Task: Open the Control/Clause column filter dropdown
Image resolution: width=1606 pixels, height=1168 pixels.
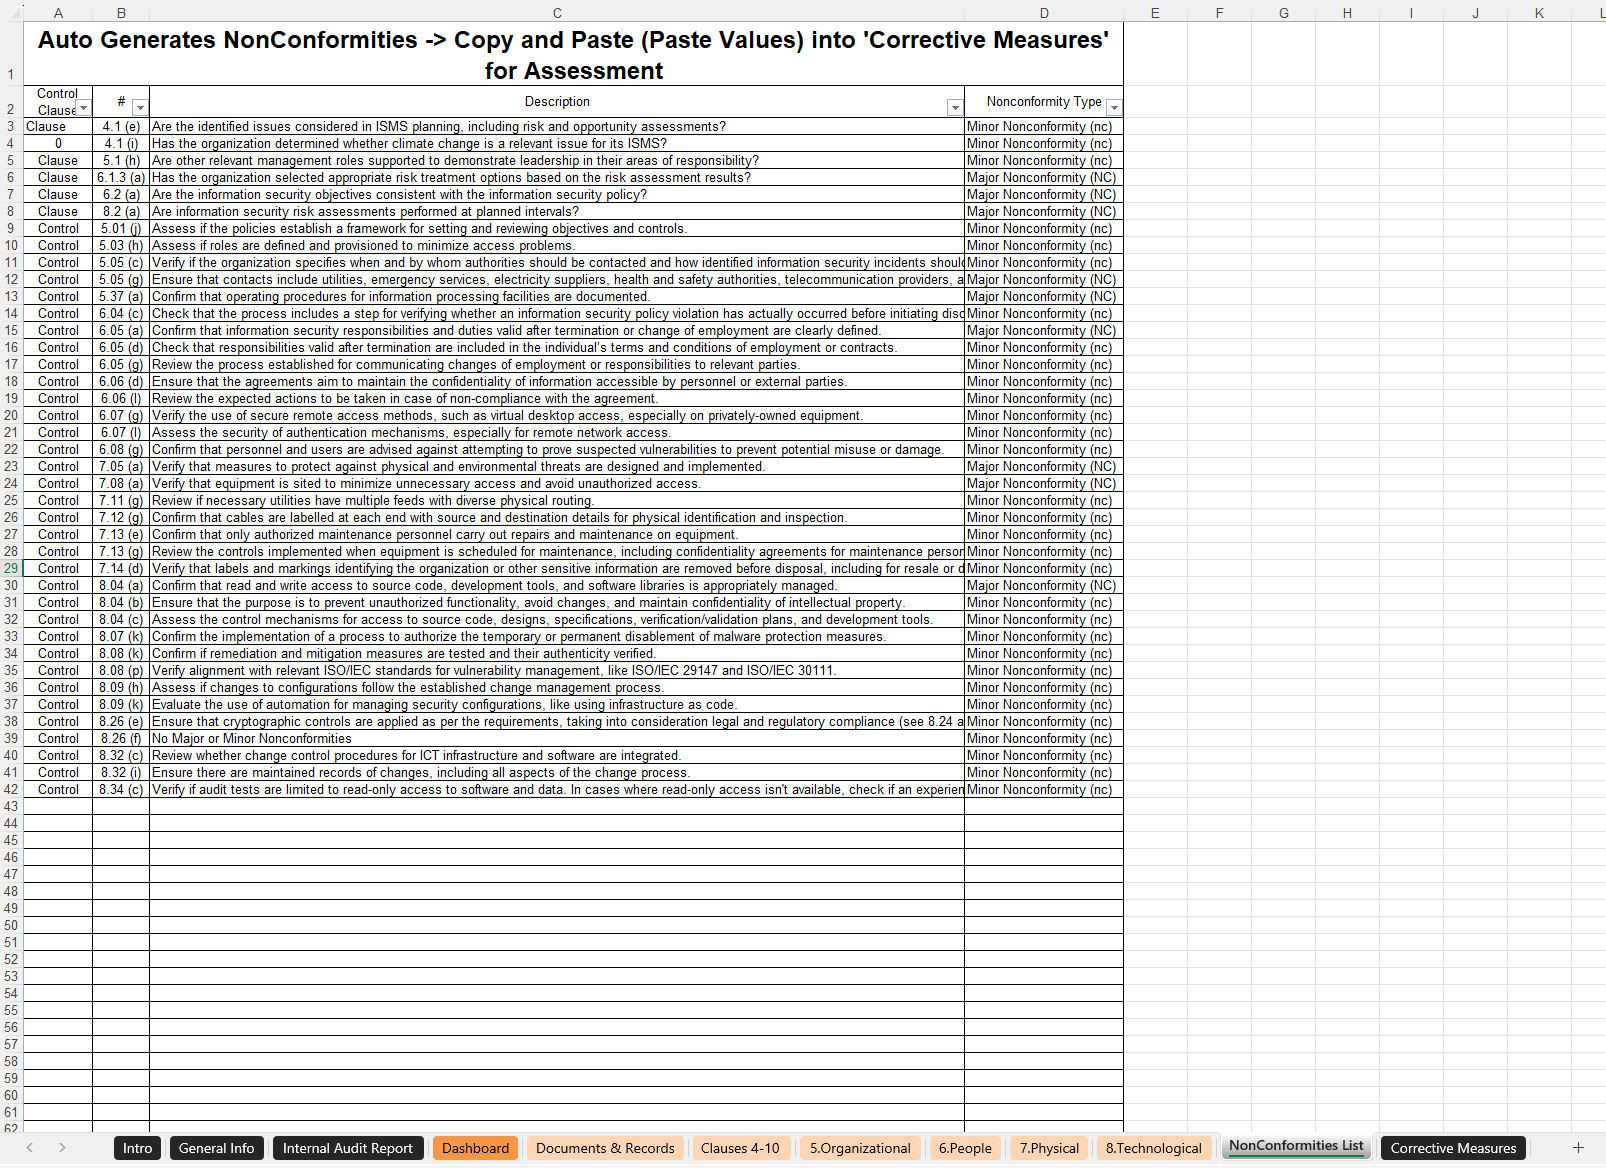Action: click(84, 108)
